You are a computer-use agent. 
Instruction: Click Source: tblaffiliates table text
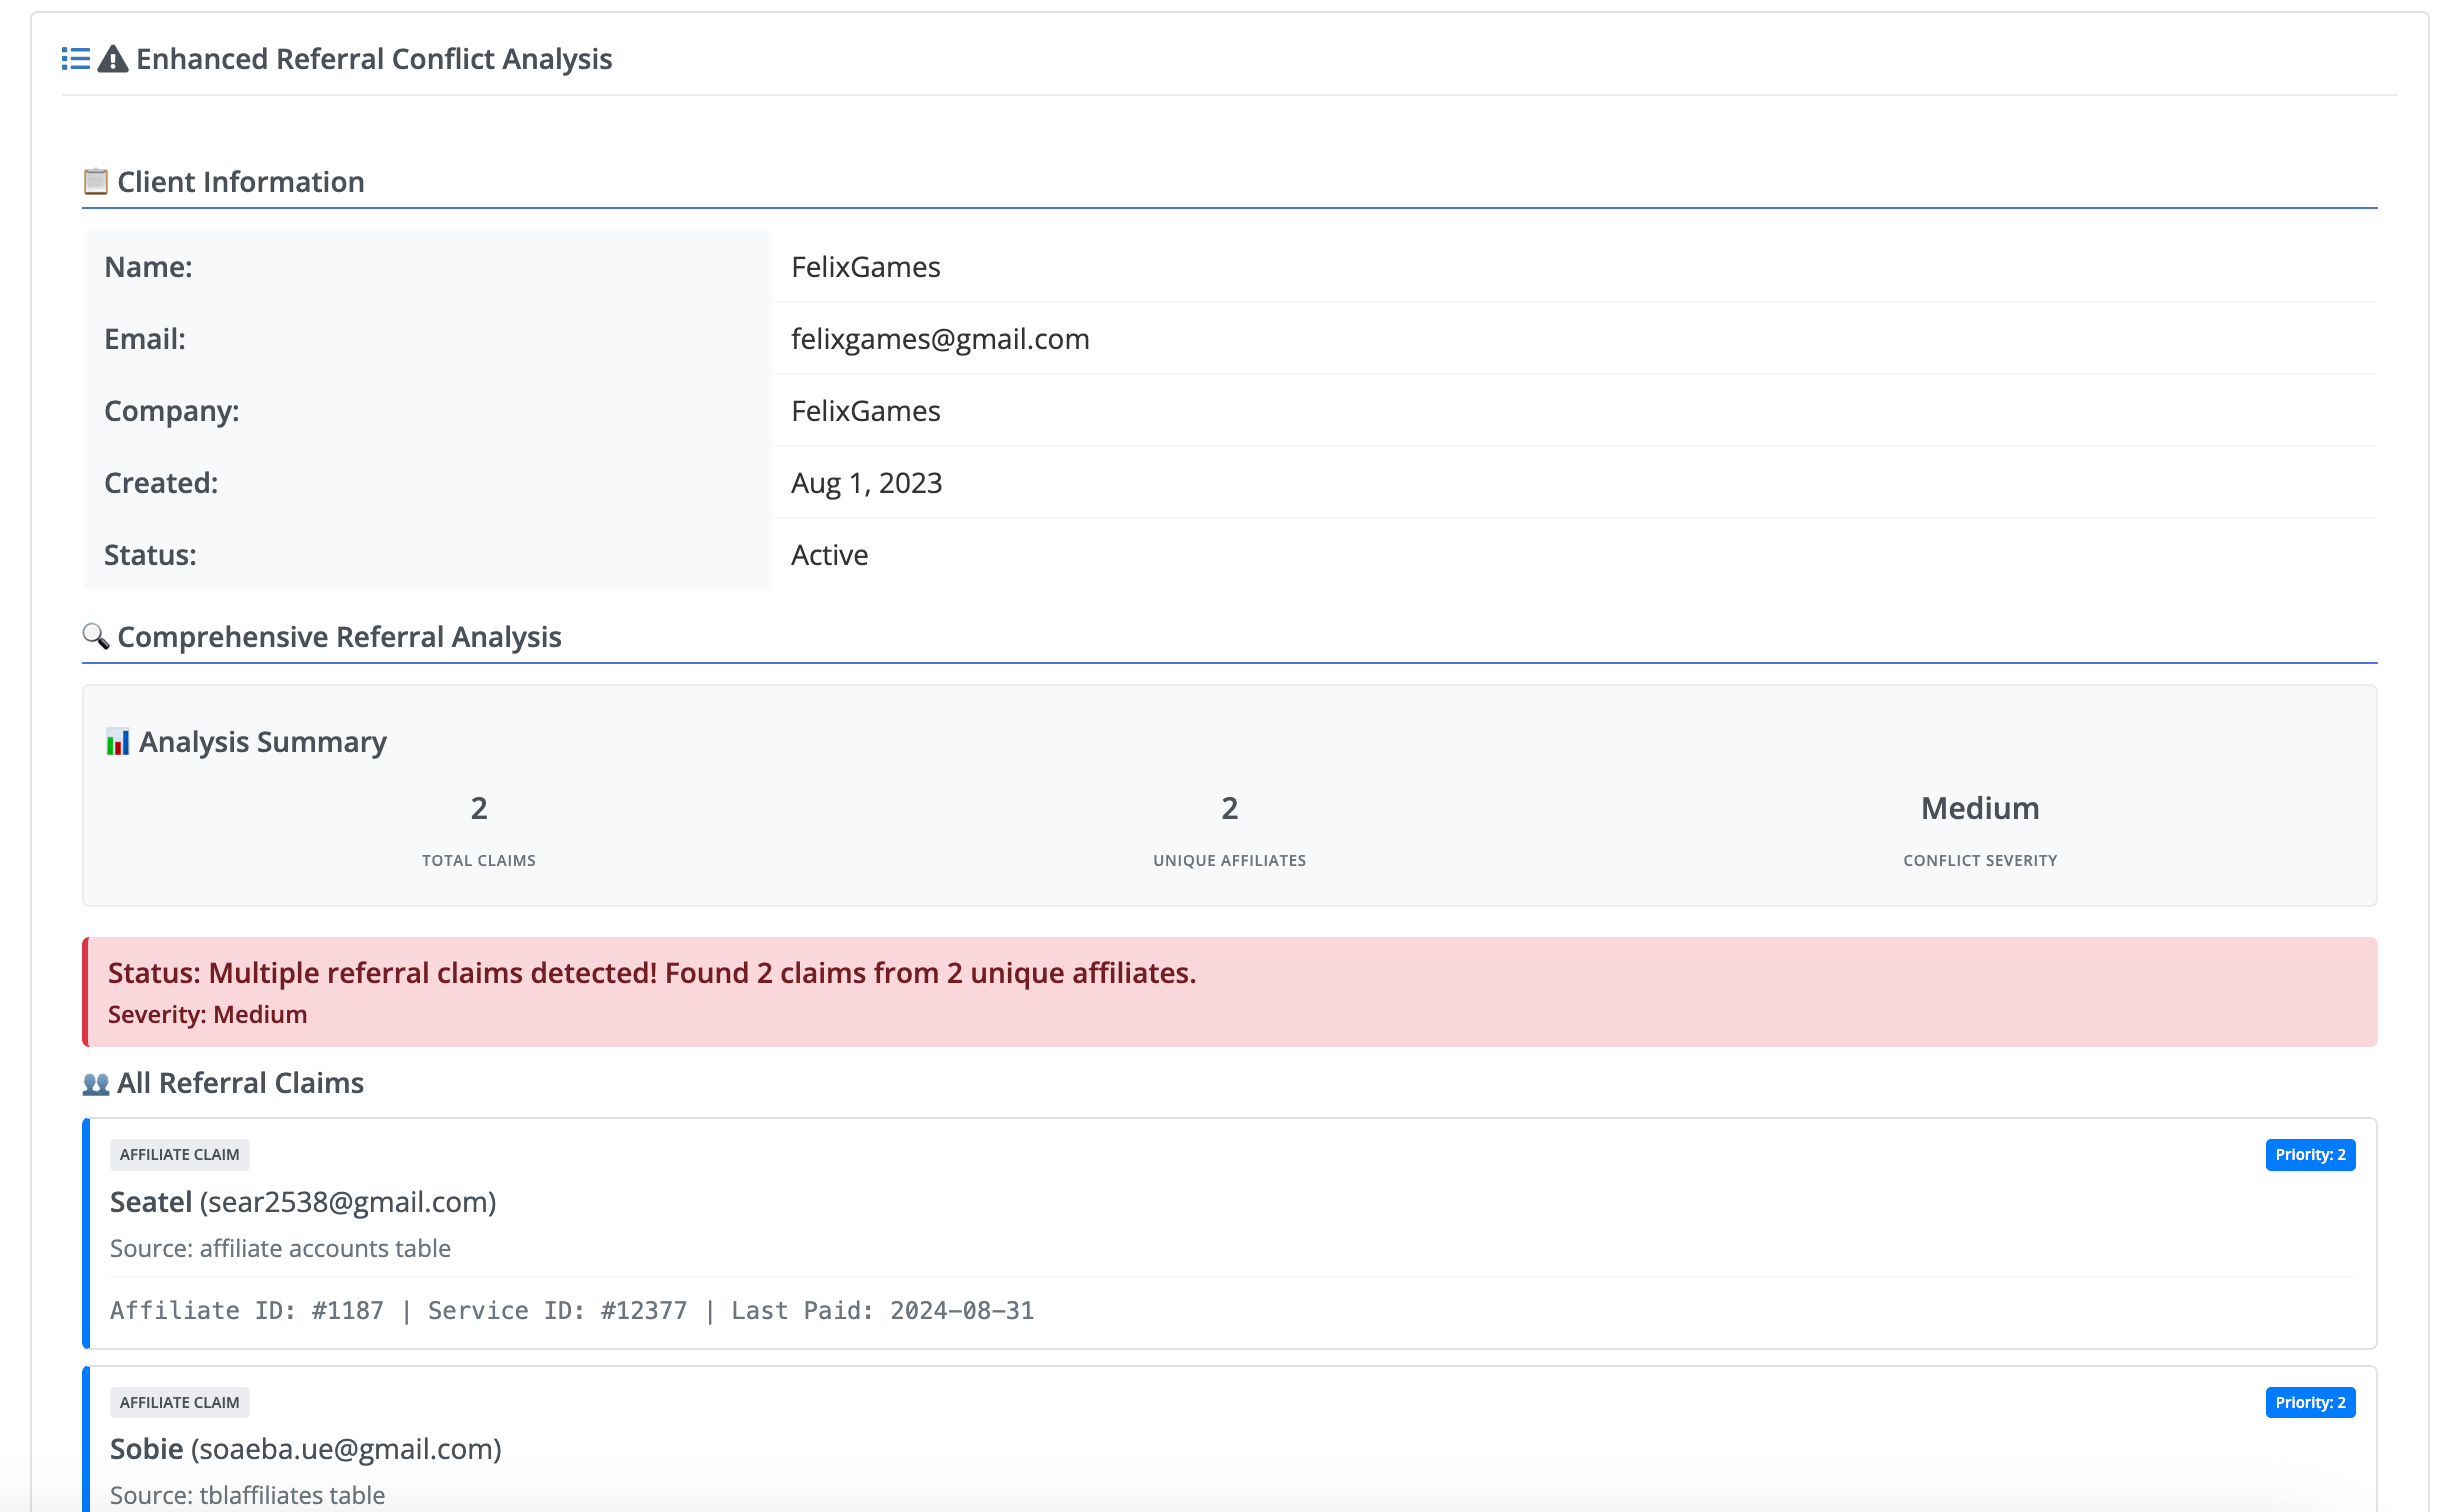[x=247, y=1495]
